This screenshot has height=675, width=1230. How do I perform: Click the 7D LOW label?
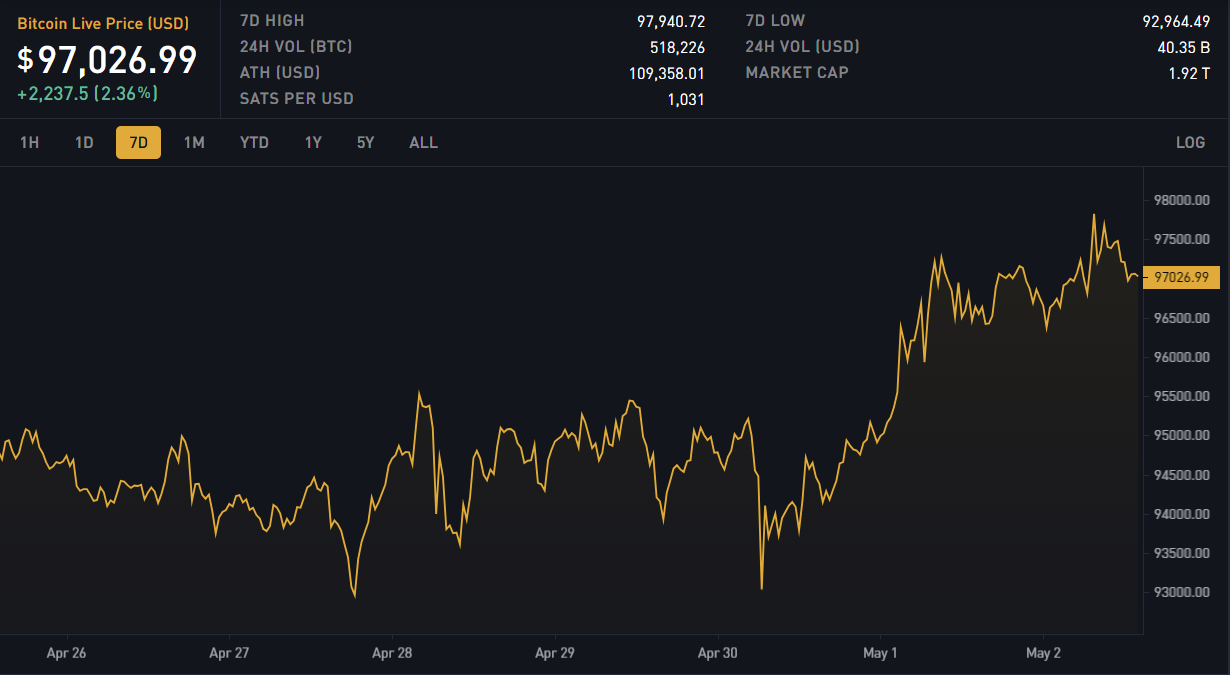click(x=775, y=21)
